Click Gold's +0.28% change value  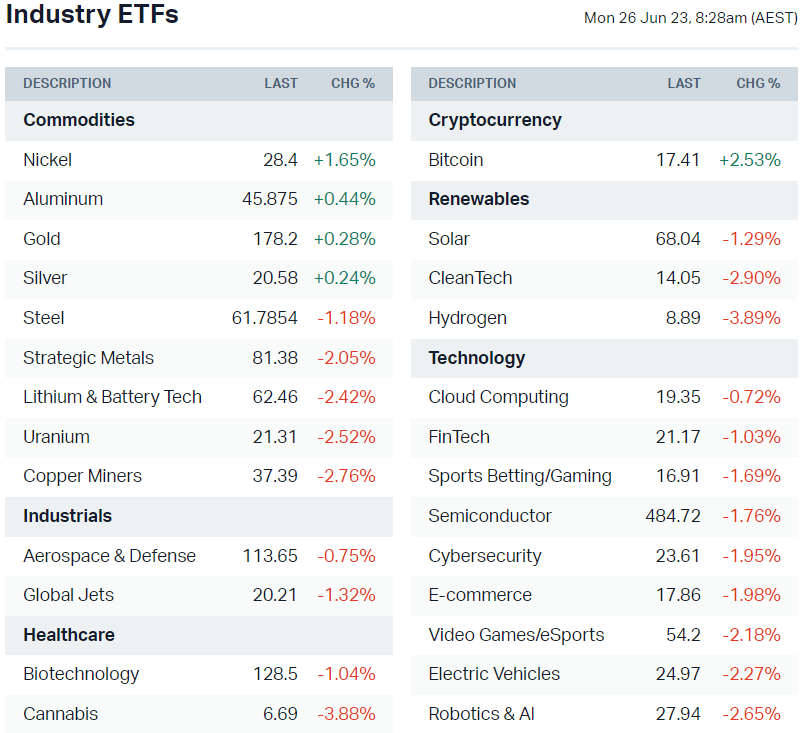(345, 239)
